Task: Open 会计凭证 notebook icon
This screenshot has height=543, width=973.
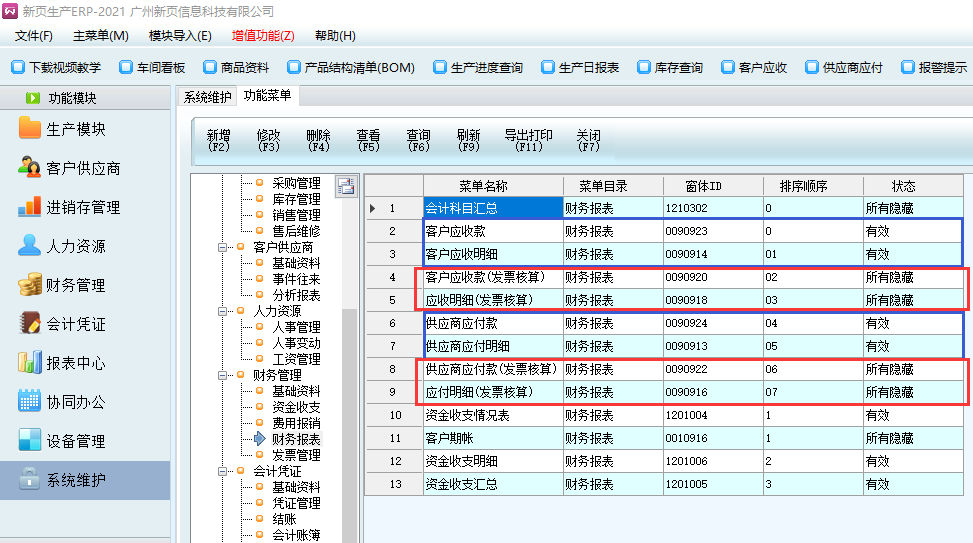Action: click(x=29, y=324)
